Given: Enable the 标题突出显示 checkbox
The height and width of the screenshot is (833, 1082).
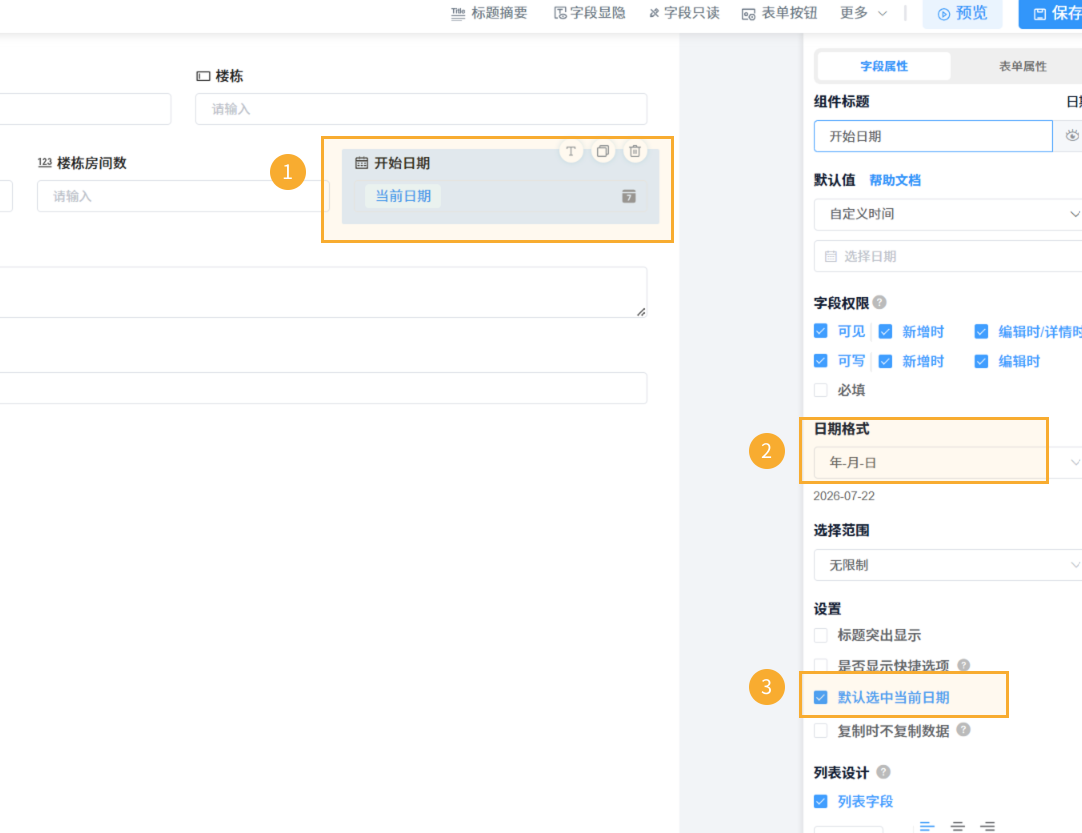Looking at the screenshot, I should click(820, 635).
